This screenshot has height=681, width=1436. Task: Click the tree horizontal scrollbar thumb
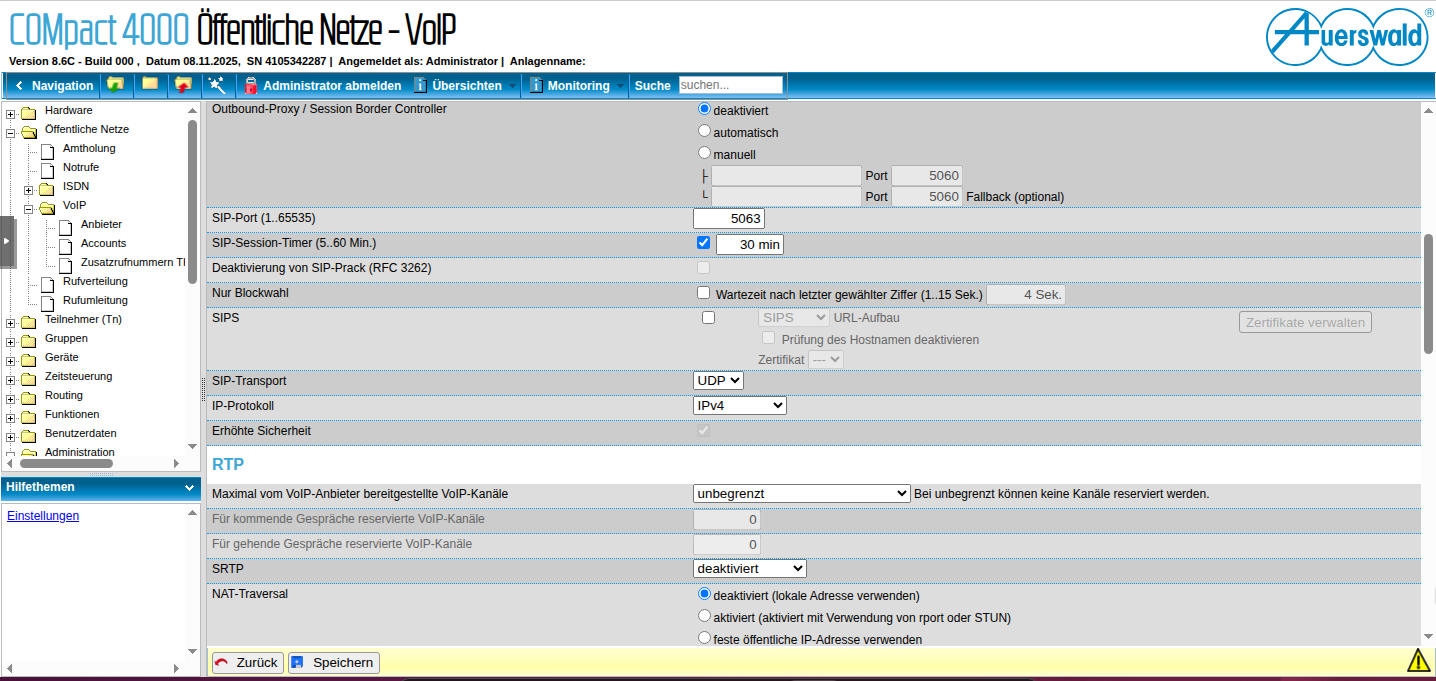pyautogui.click(x=66, y=463)
